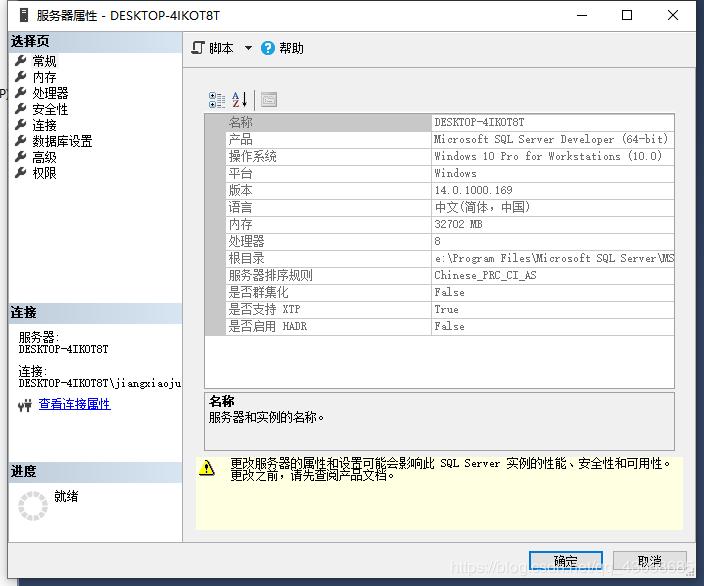Switch to the 处理器 page
The width and height of the screenshot is (704, 586).
coord(50,93)
